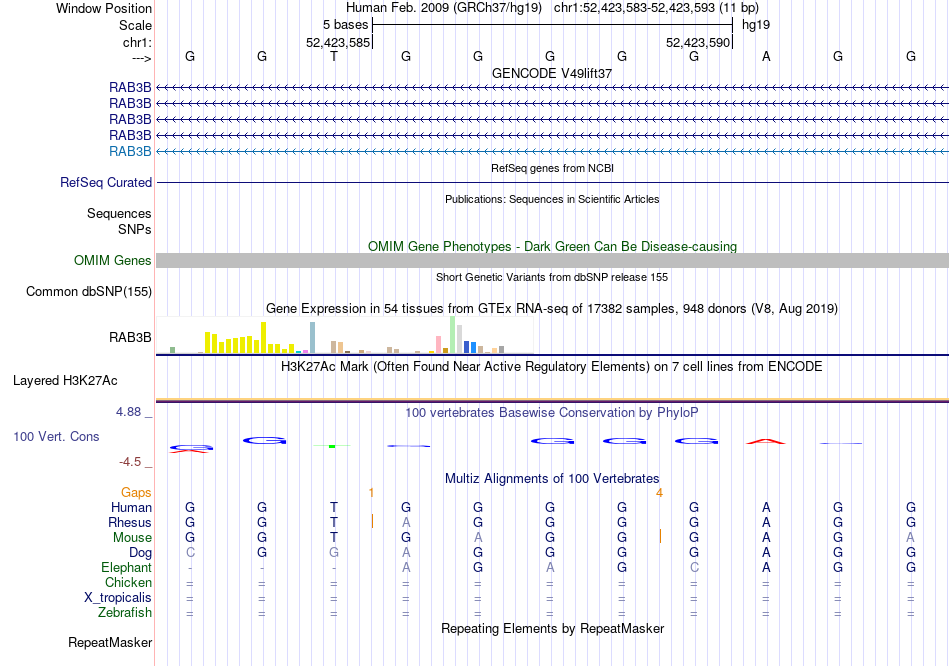Click the red A in the conservation logo
The width and height of the screenshot is (950, 666).
click(766, 441)
